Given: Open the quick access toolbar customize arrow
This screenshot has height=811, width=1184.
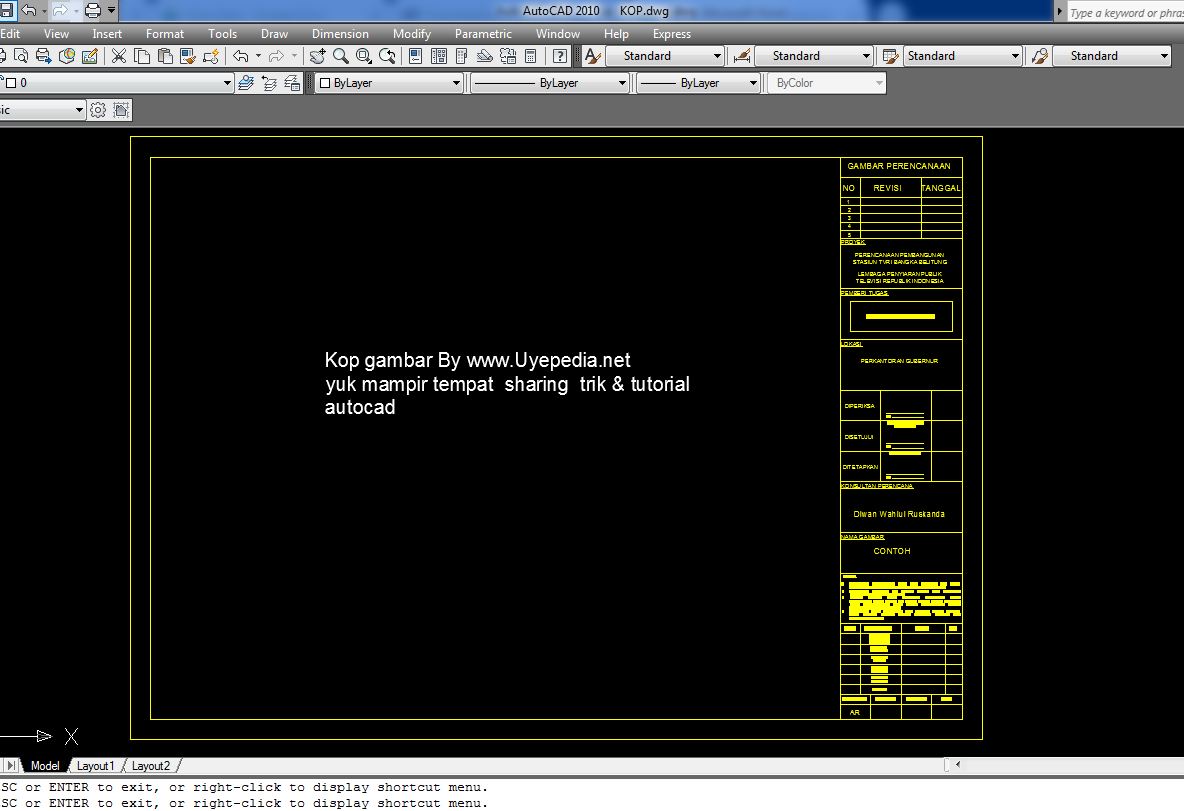Looking at the screenshot, I should point(111,11).
